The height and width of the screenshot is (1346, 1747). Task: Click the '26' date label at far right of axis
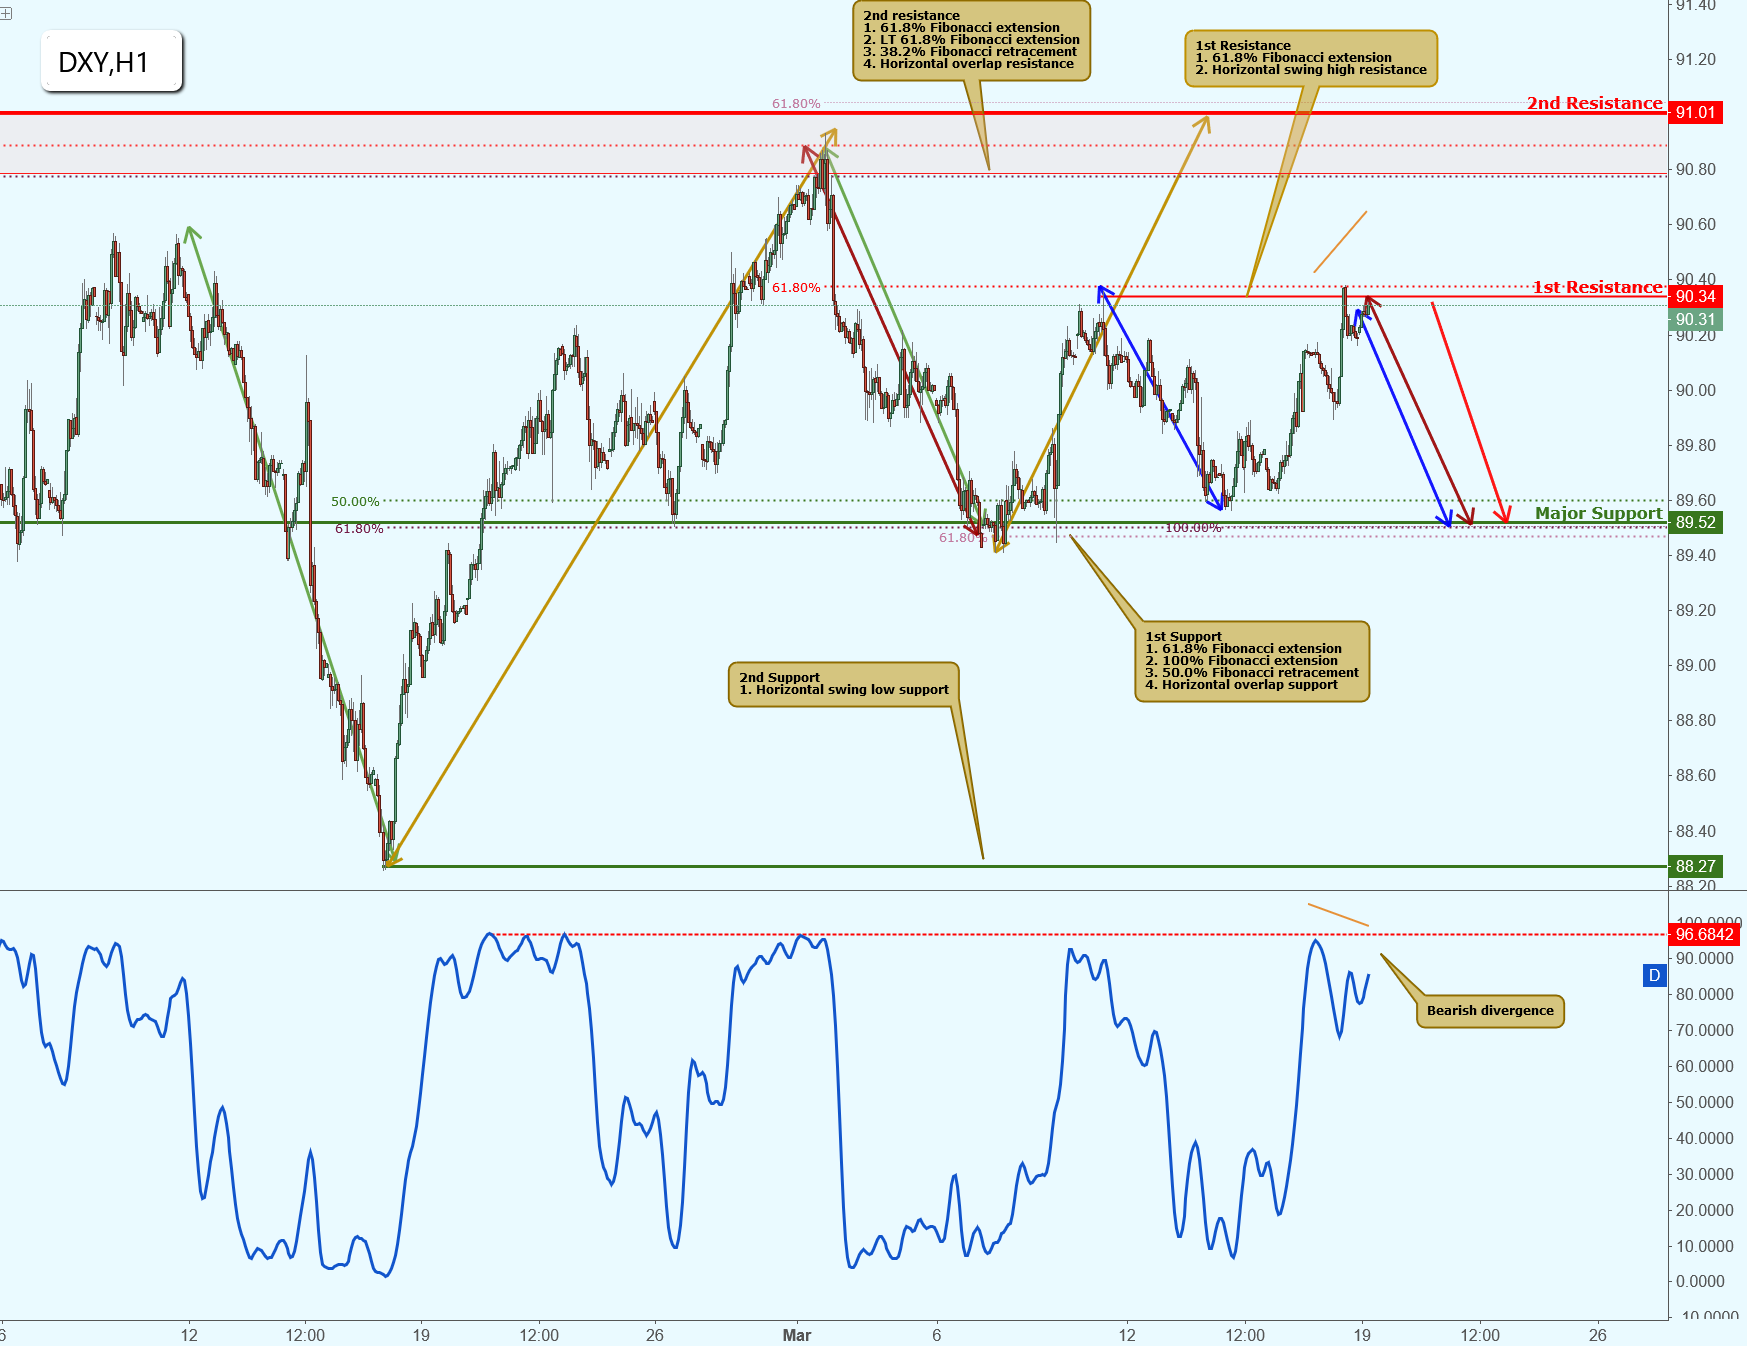(x=1598, y=1335)
